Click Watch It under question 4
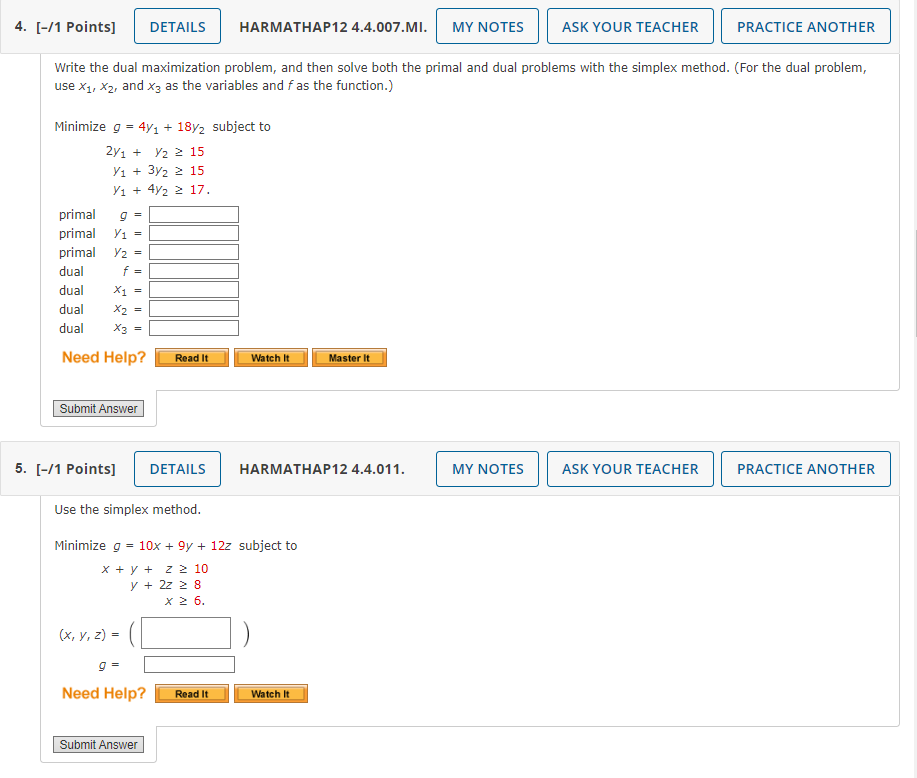The width and height of the screenshot is (917, 778). pyautogui.click(x=270, y=357)
